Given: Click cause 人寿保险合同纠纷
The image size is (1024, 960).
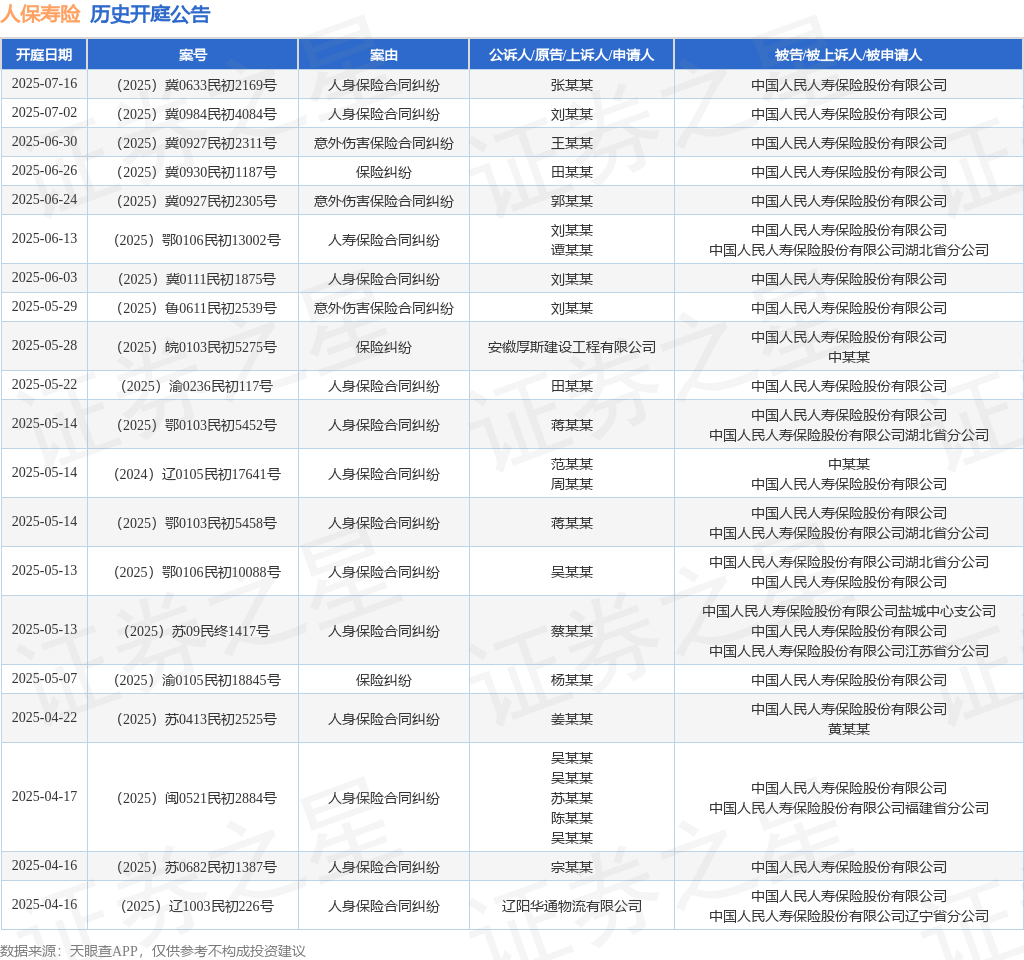Looking at the screenshot, I should click(x=383, y=240).
